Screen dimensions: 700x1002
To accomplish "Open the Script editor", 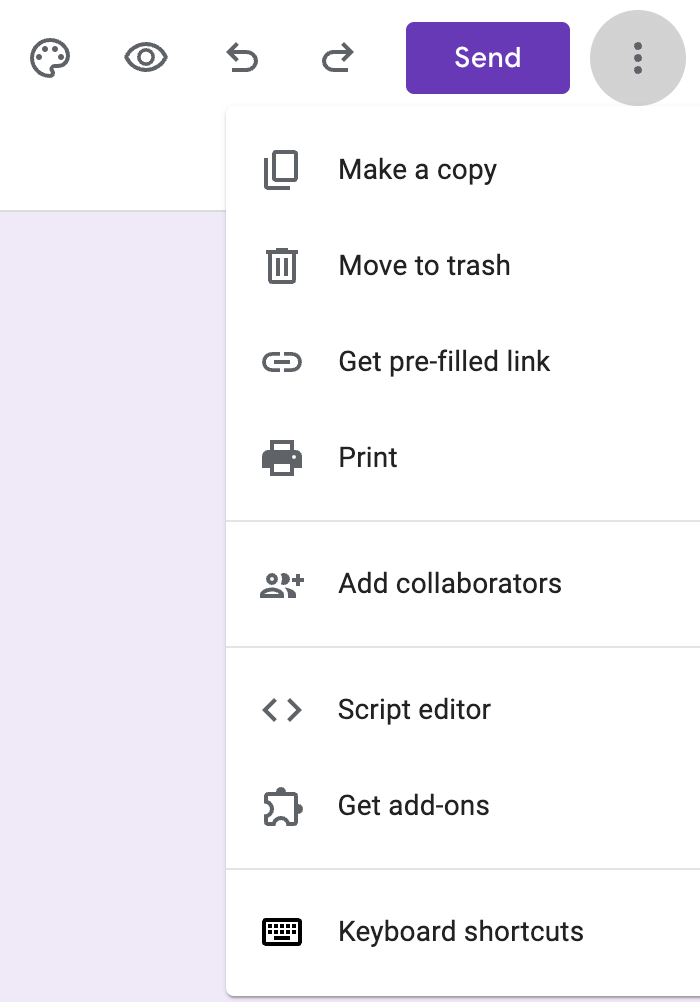I will tap(463, 709).
